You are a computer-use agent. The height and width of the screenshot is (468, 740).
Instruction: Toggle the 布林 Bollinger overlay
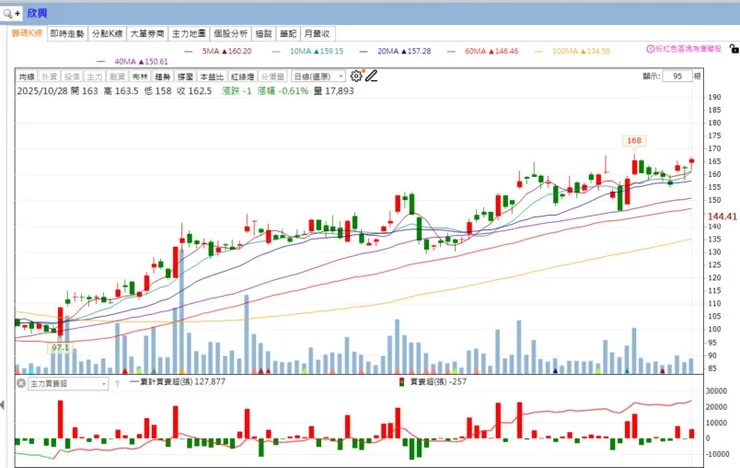coord(140,76)
